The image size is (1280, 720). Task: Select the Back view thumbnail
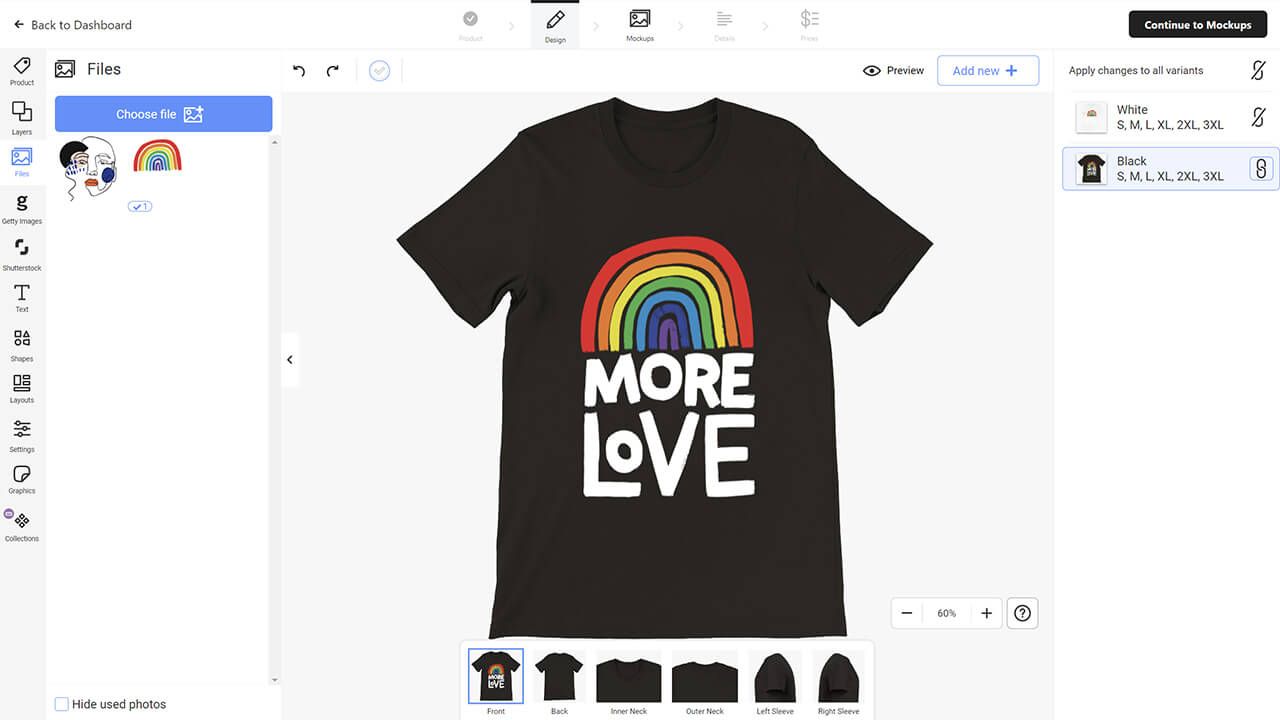point(558,676)
